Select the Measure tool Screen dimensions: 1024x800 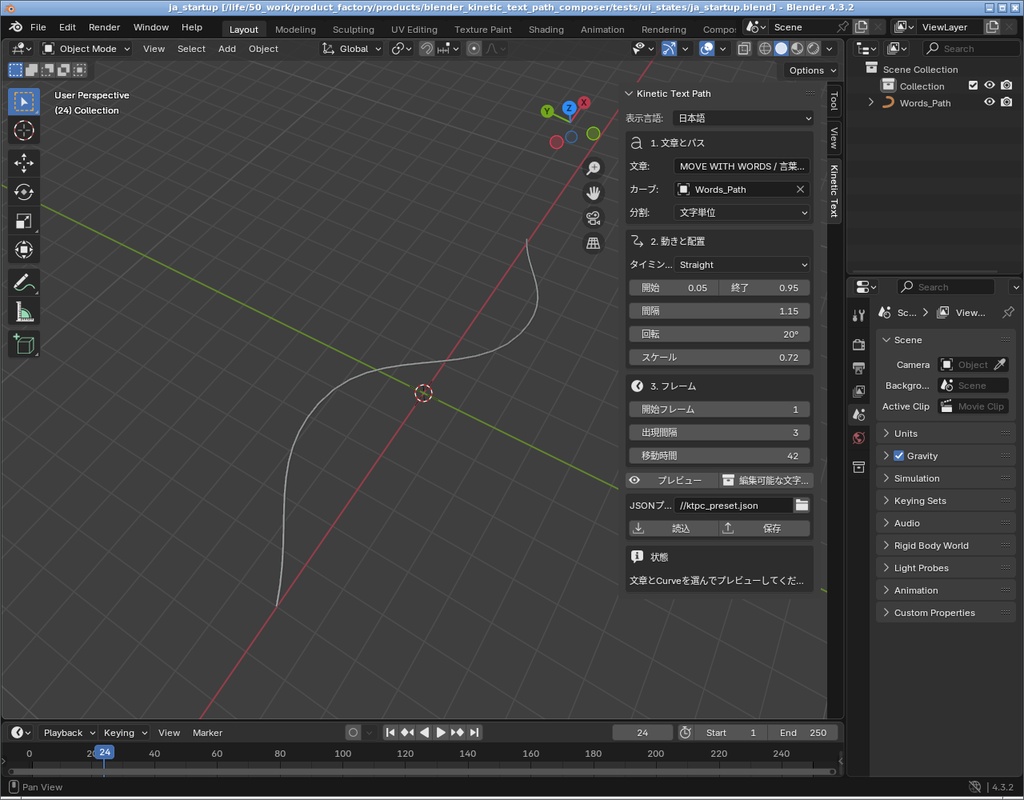pos(24,312)
